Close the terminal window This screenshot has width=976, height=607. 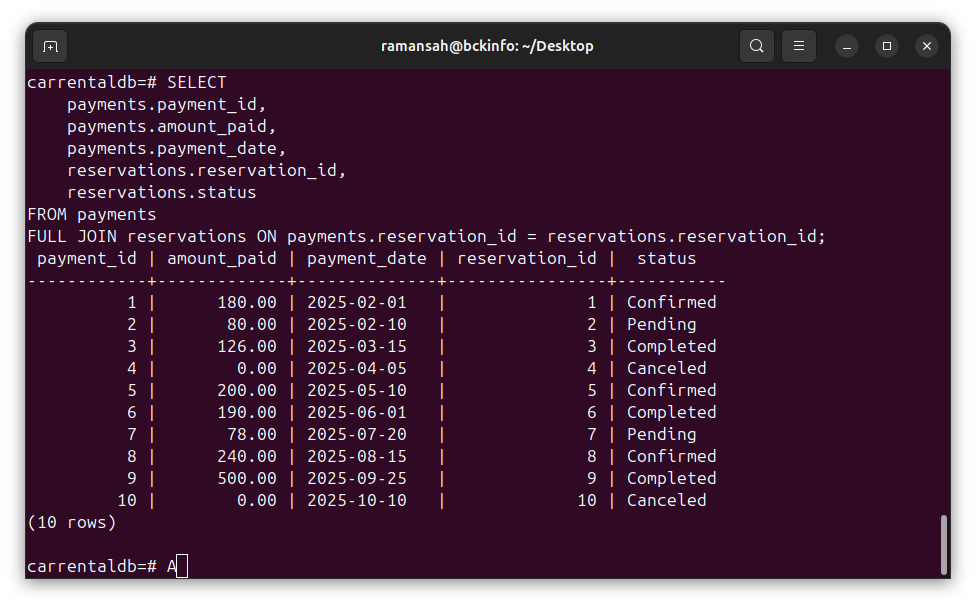pos(927,46)
